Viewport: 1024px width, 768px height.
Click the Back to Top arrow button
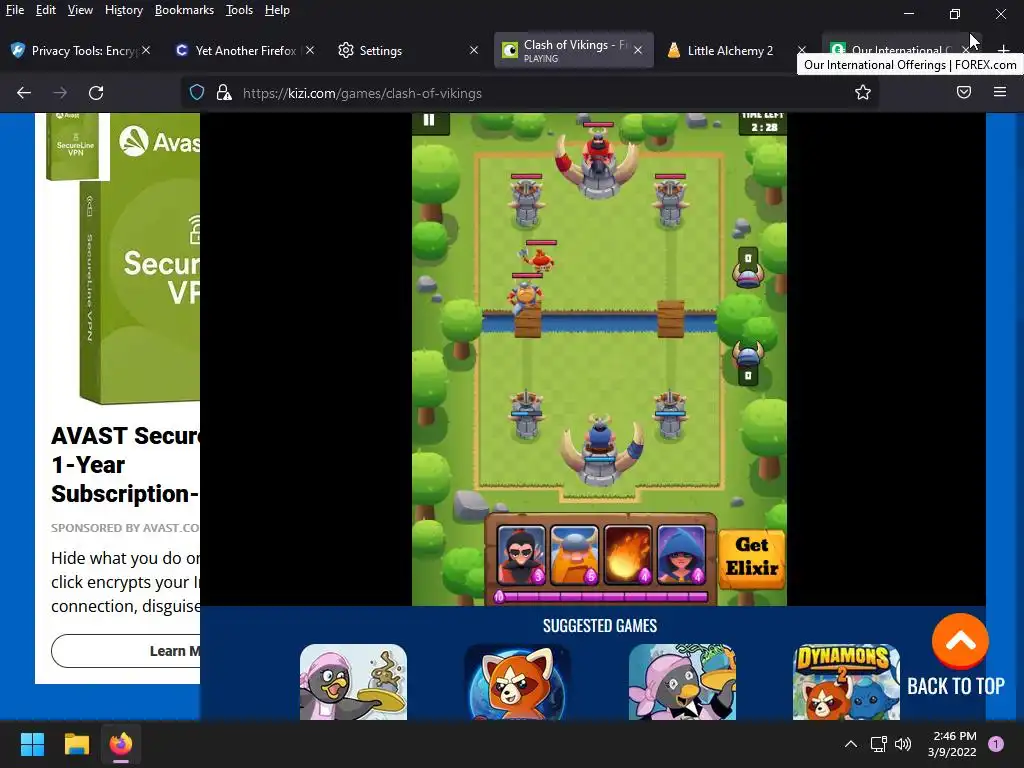coord(960,641)
